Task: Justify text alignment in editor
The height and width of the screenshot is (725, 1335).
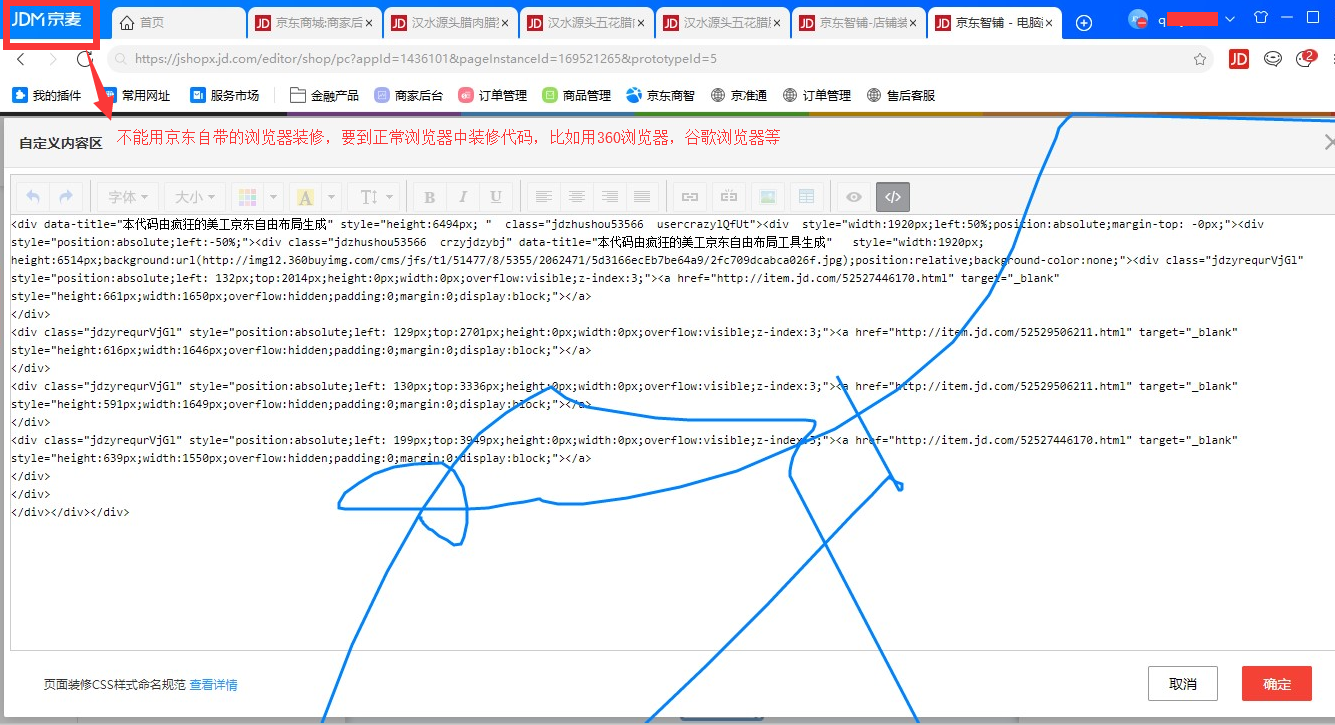Action: 642,197
